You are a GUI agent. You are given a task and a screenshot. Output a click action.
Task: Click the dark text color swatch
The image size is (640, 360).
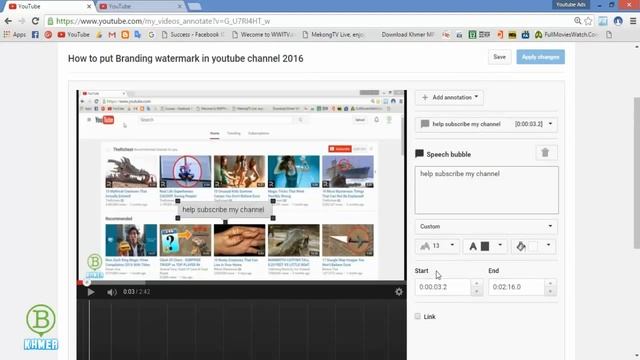[x=485, y=246]
